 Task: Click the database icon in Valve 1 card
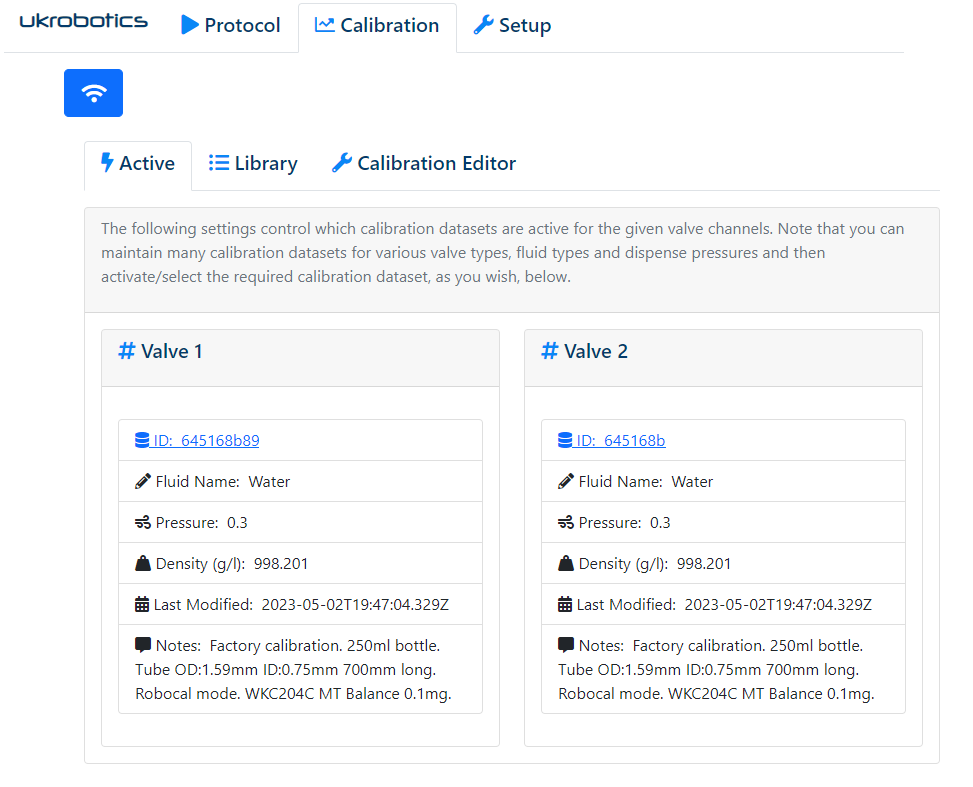tap(142, 440)
